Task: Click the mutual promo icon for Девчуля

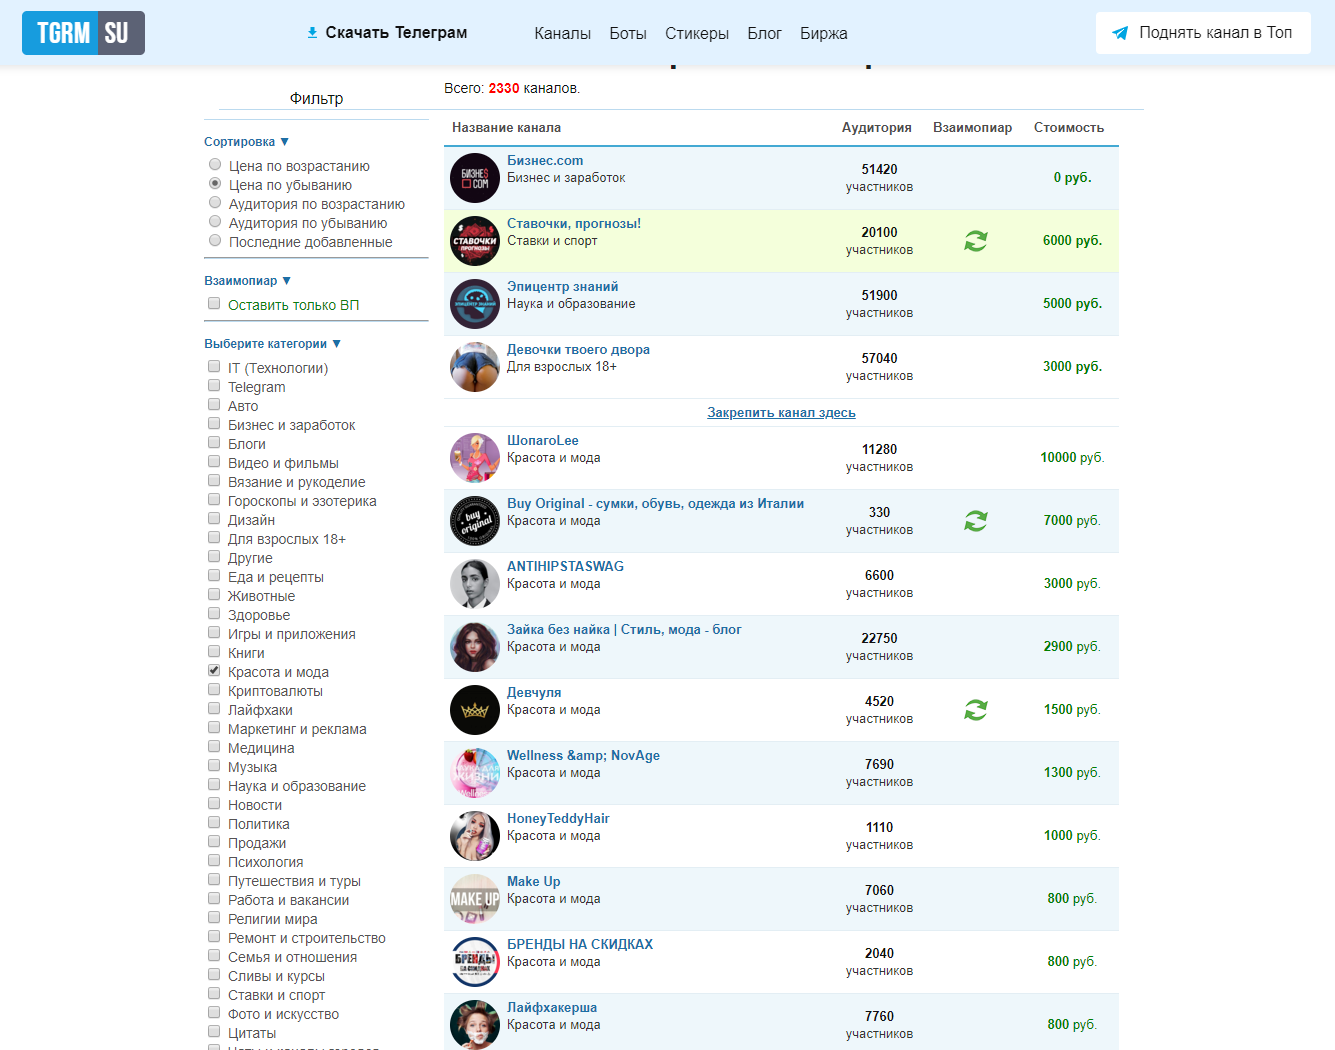Action: pyautogui.click(x=976, y=710)
